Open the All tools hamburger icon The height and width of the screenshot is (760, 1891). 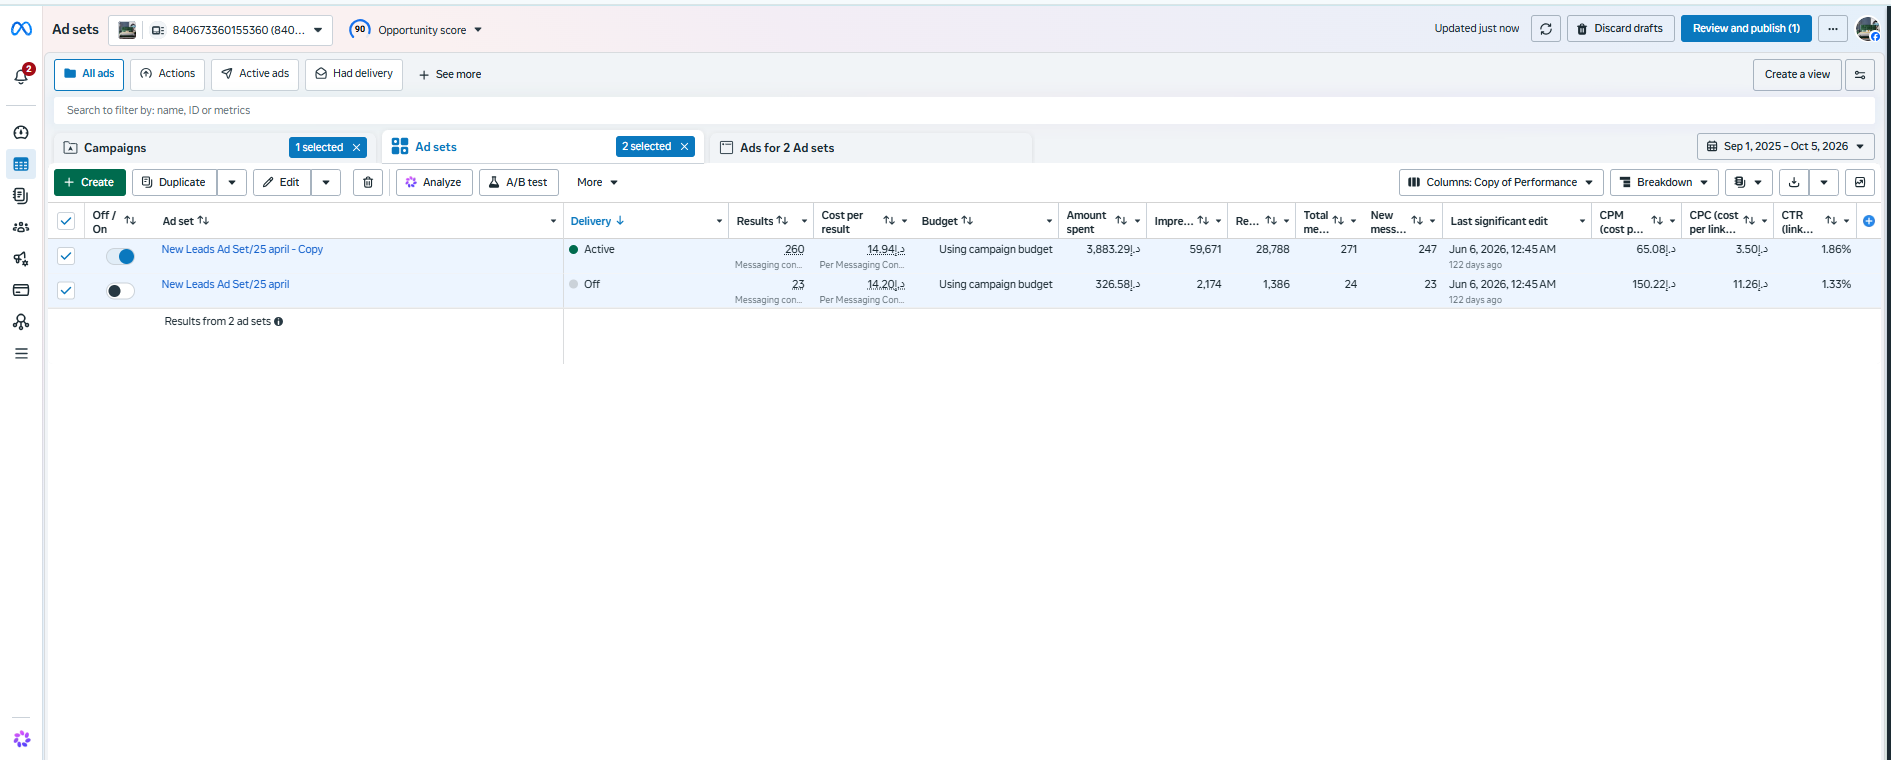(21, 353)
